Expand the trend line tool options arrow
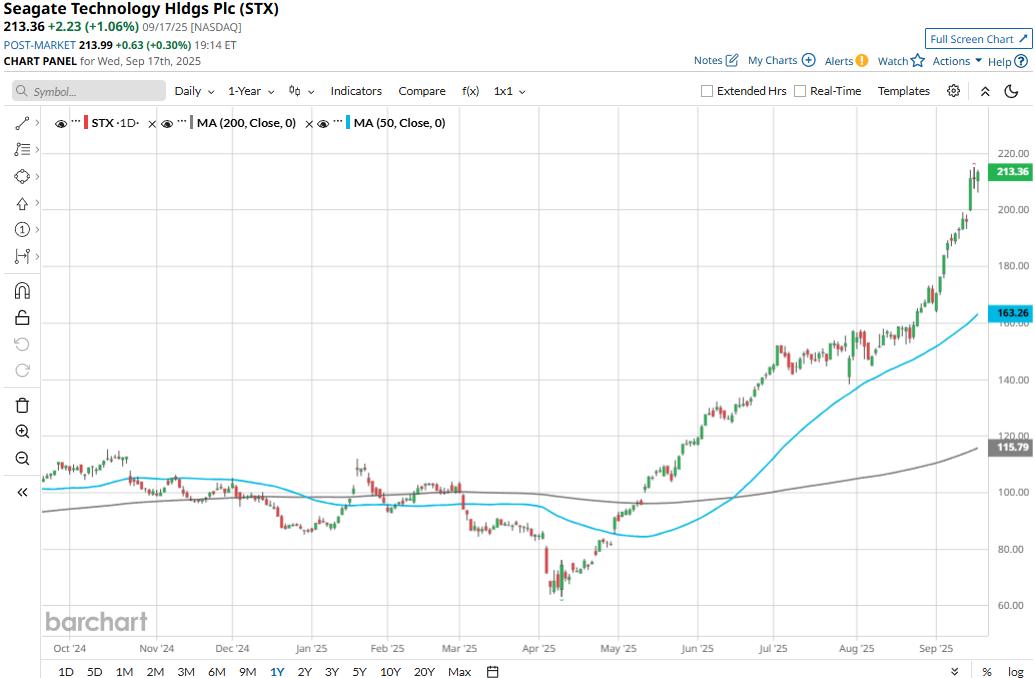 pyautogui.click(x=37, y=123)
